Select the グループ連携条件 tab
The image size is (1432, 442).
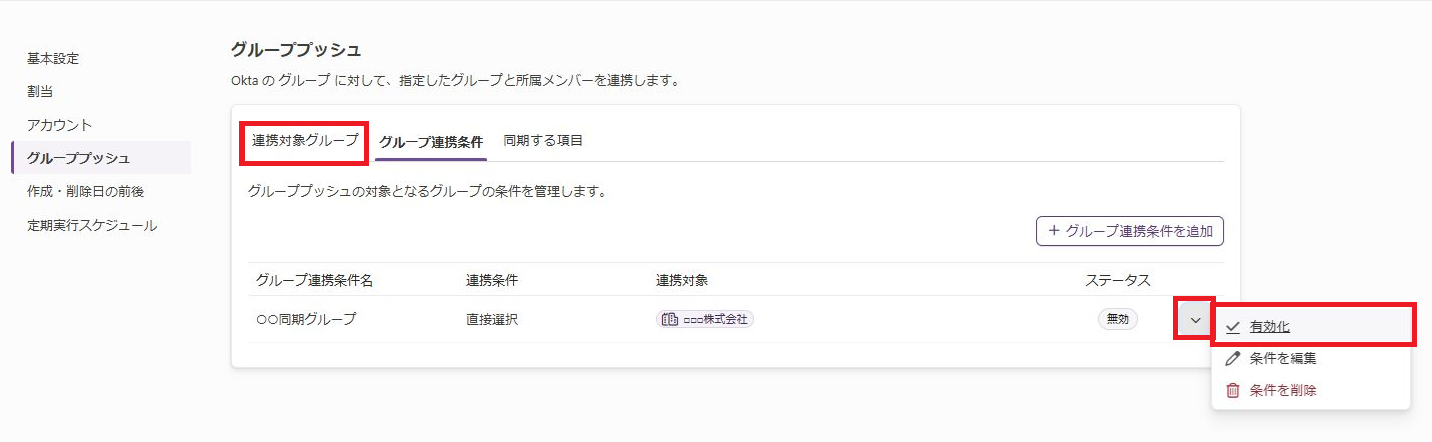point(431,142)
